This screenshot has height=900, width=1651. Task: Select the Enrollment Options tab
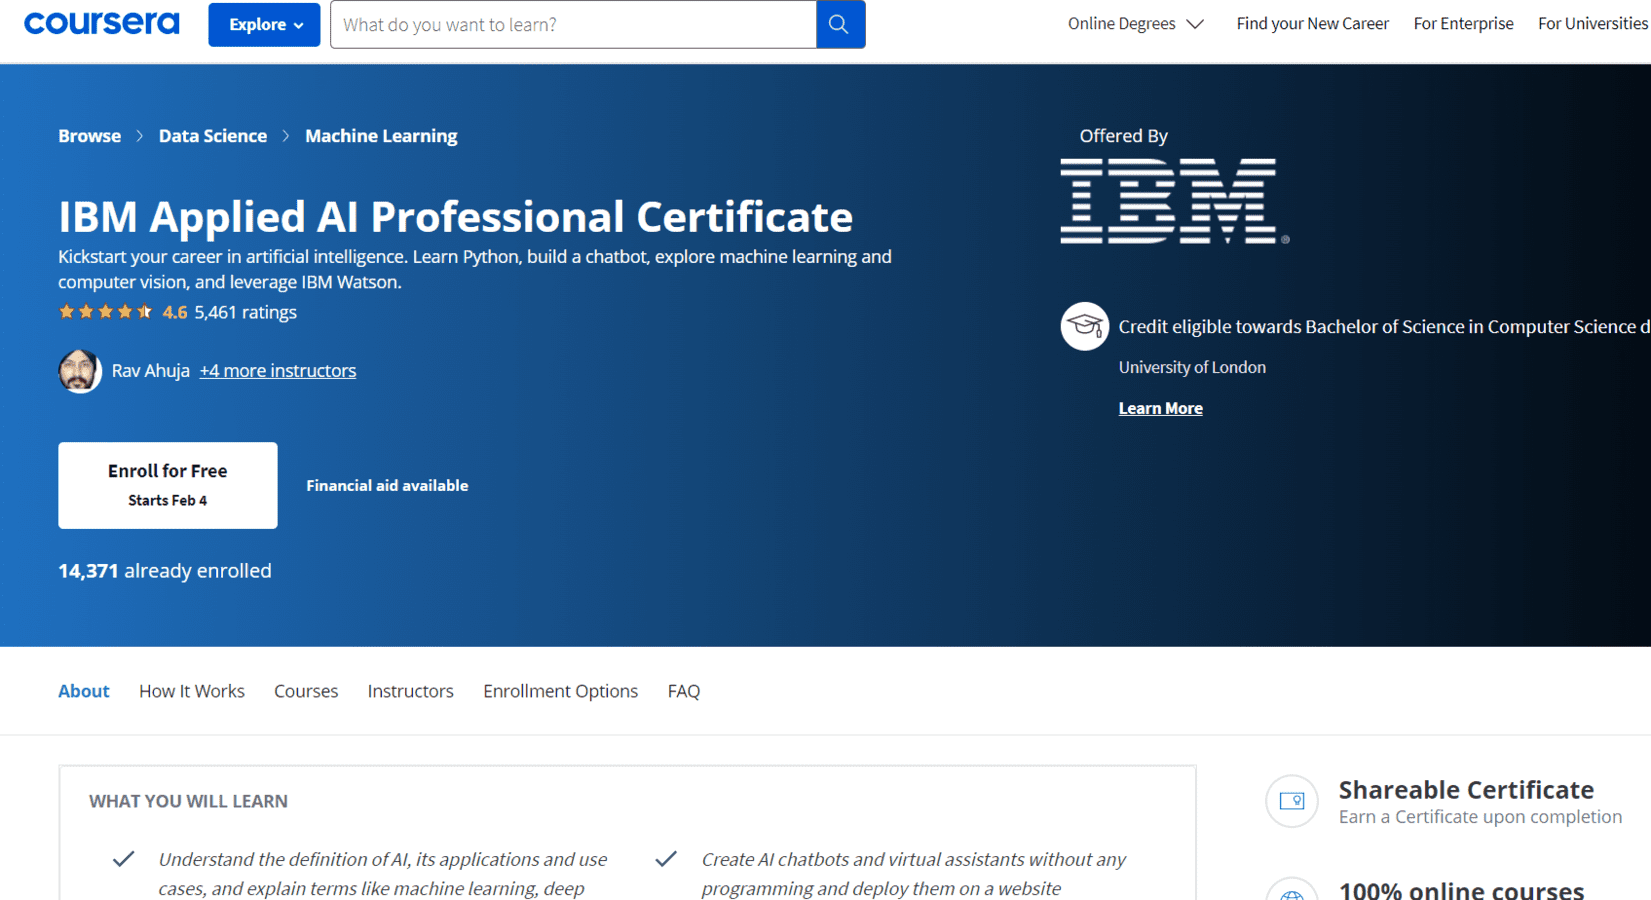(560, 690)
